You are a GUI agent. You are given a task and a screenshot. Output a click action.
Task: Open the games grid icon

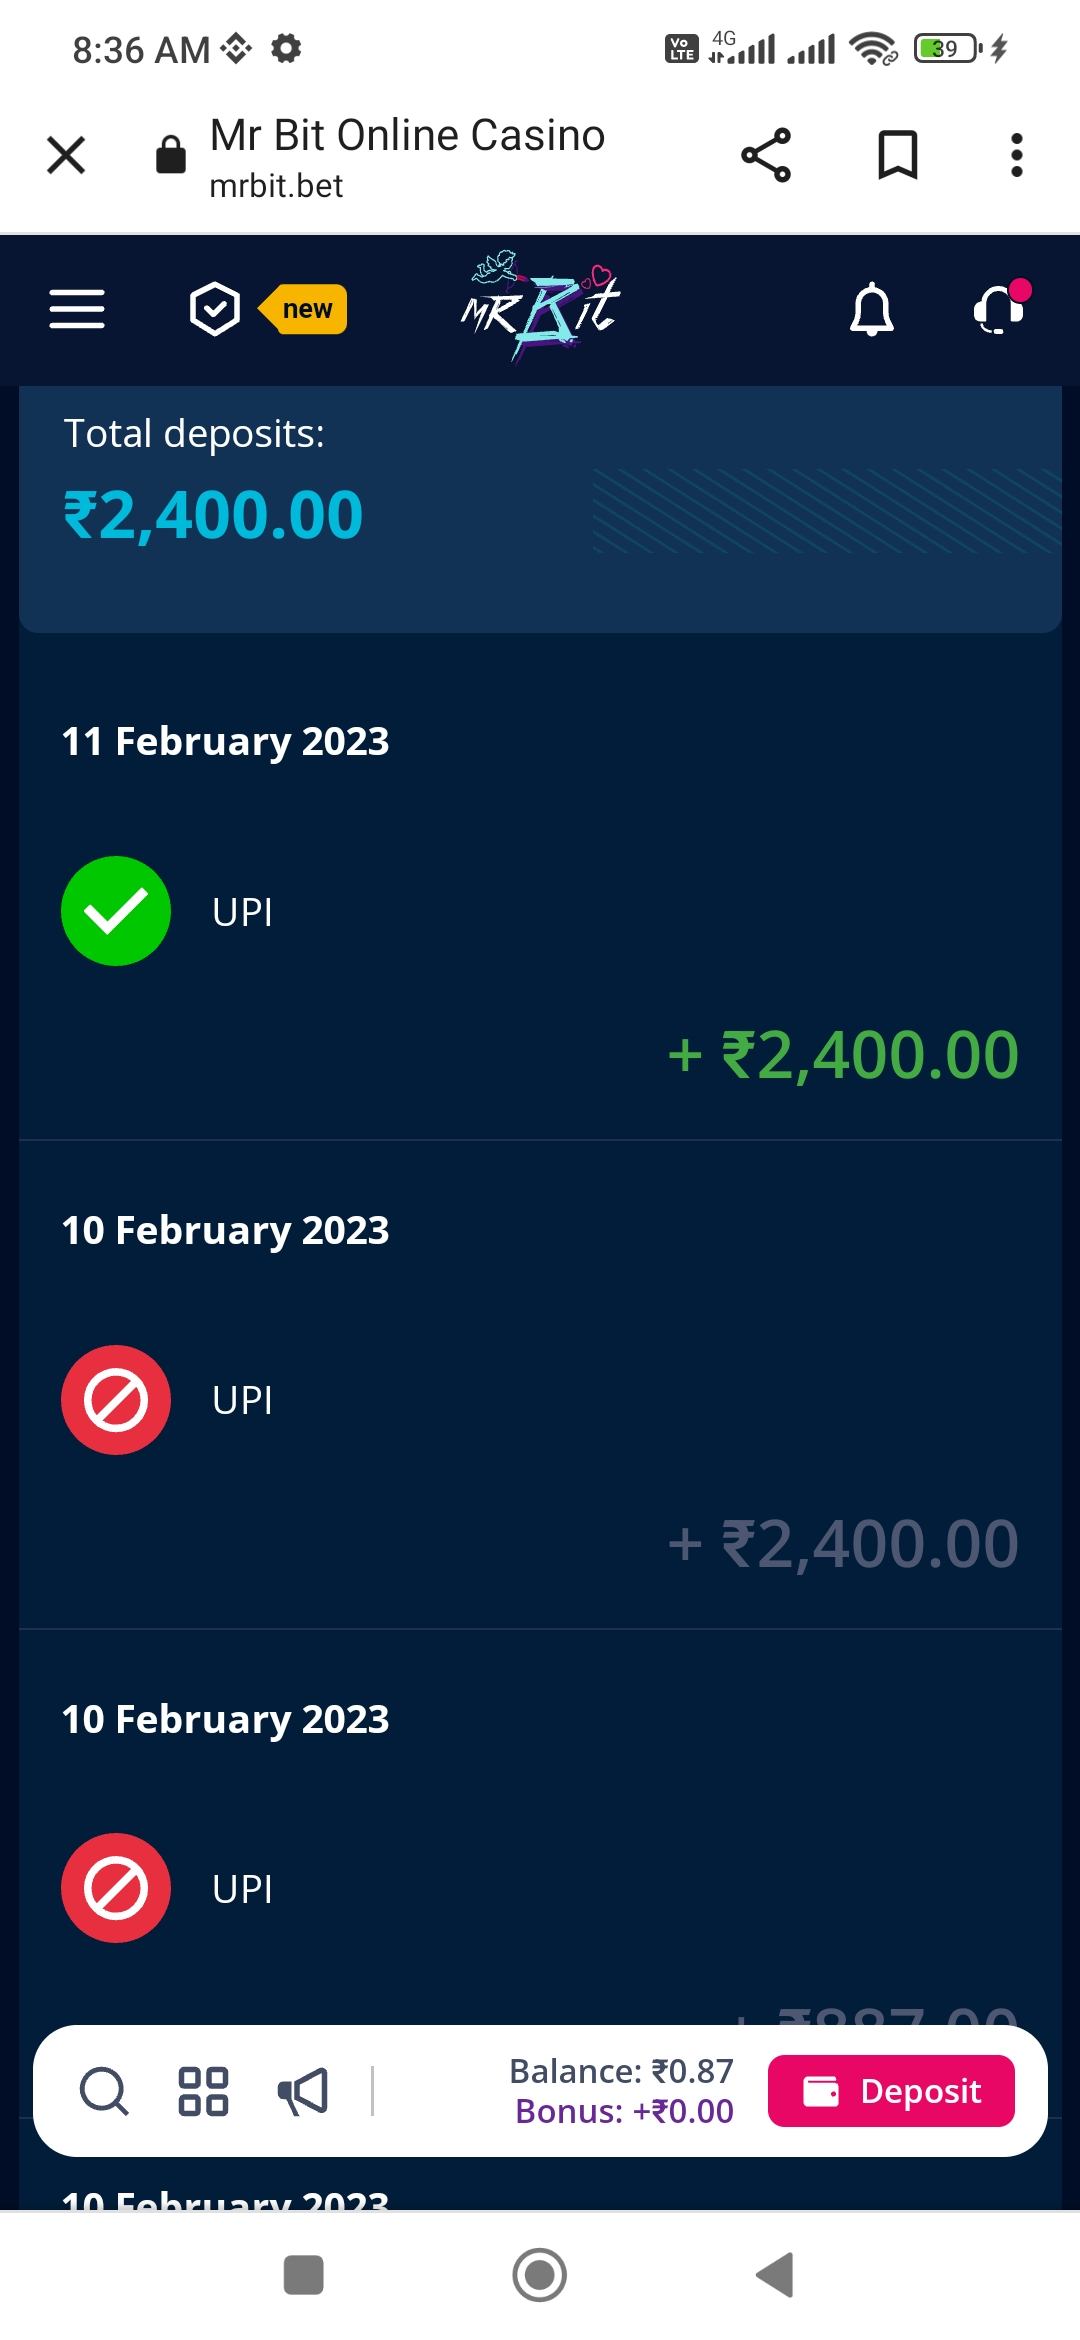pos(203,2091)
